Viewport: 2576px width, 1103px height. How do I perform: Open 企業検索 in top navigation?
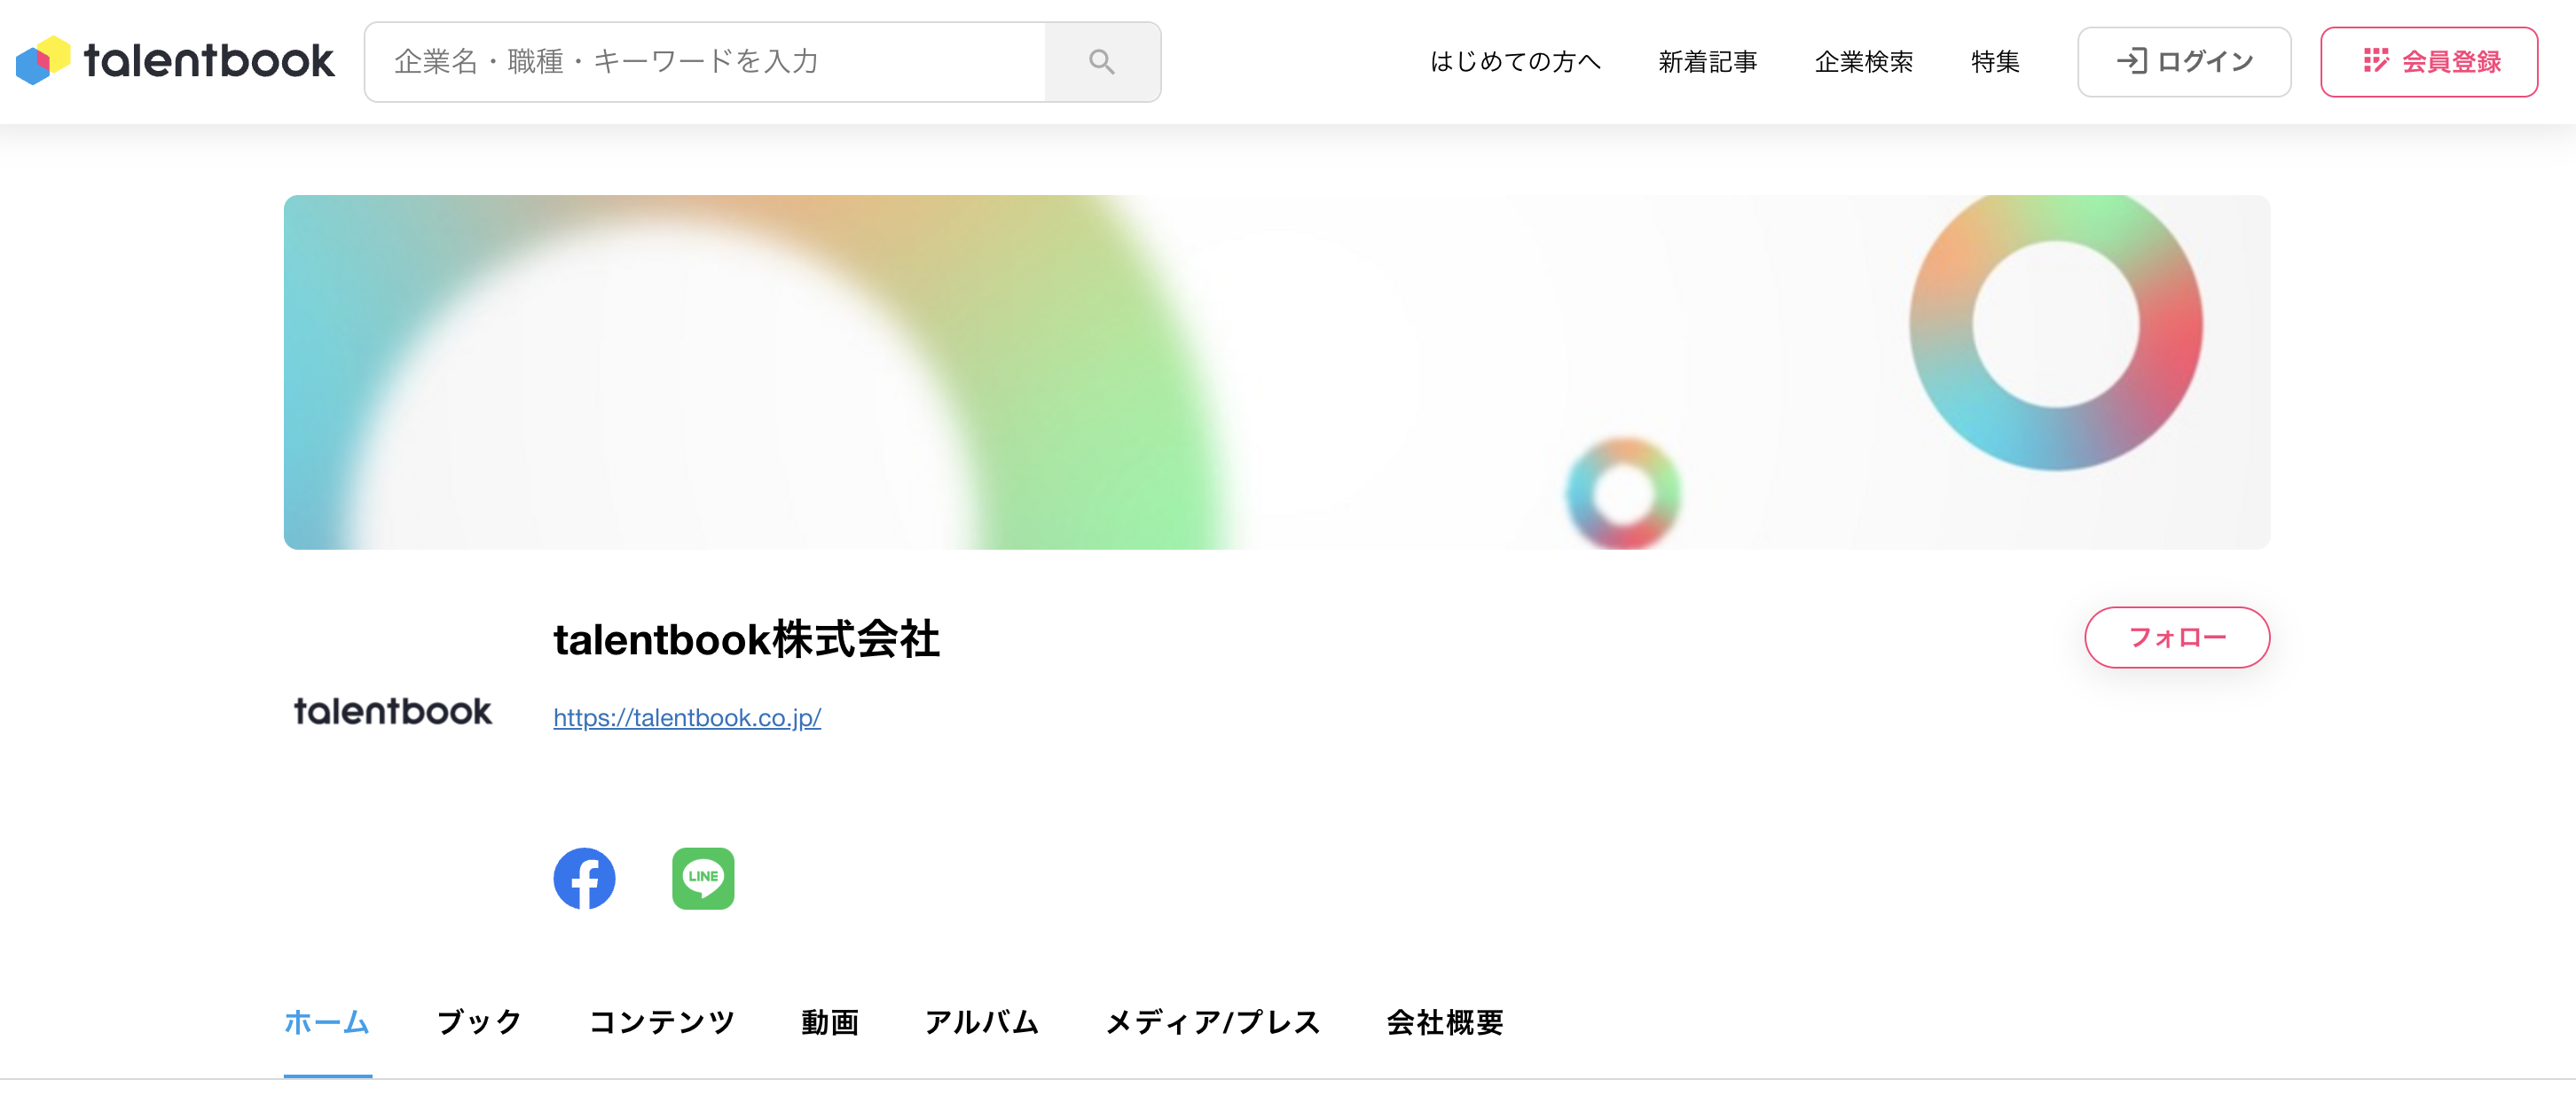1863,62
